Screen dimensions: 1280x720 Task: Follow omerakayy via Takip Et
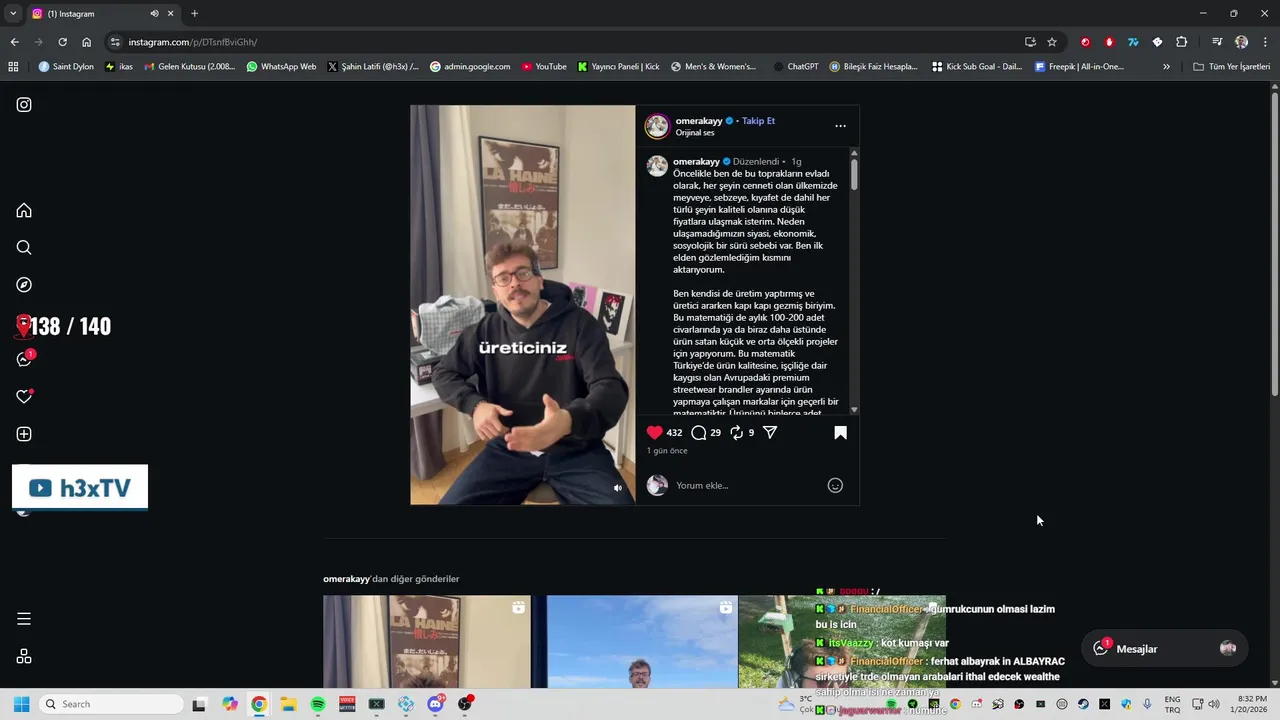(758, 121)
